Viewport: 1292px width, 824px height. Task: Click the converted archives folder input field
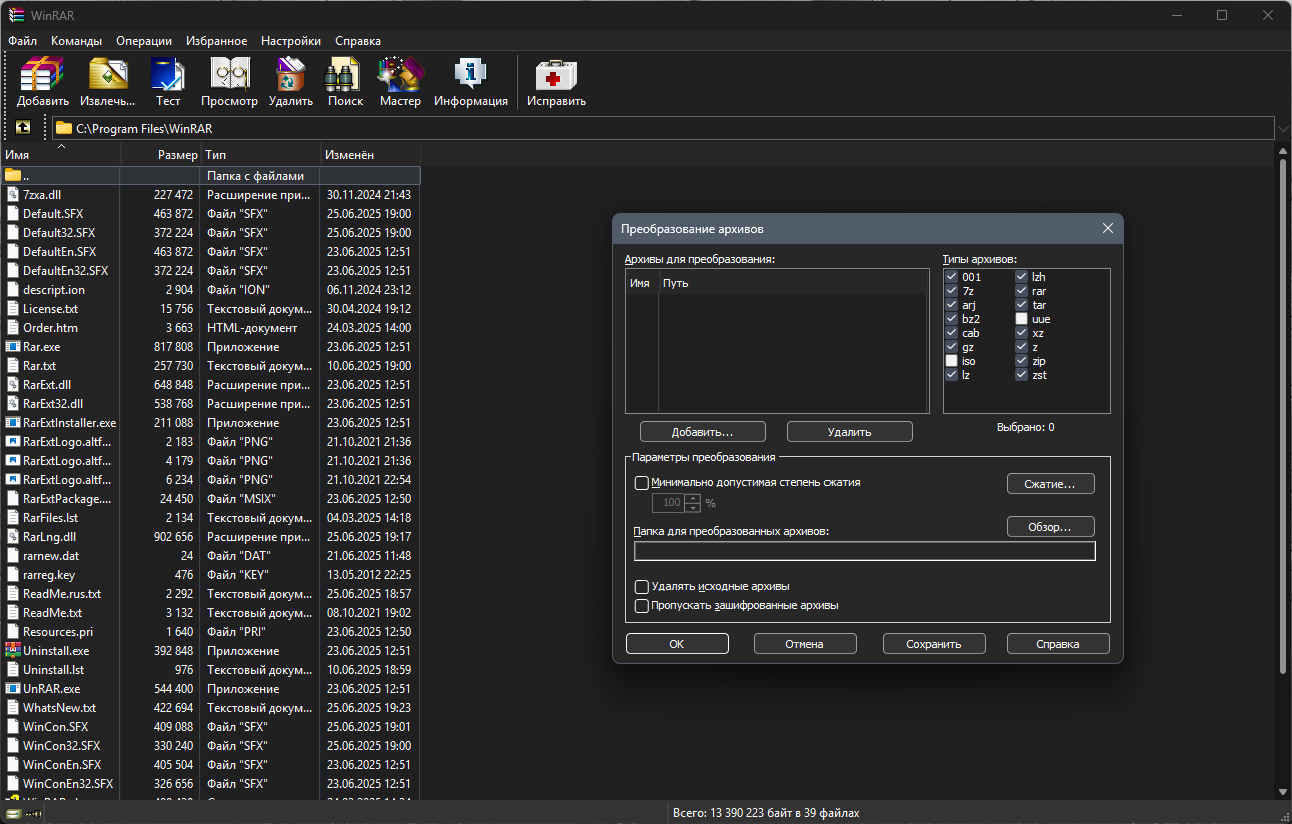[x=864, y=551]
